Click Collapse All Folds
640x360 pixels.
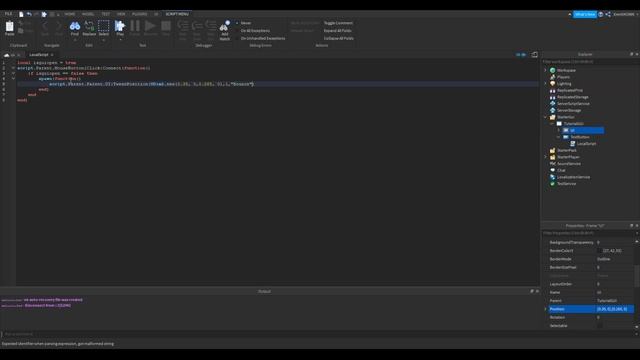[x=338, y=38]
